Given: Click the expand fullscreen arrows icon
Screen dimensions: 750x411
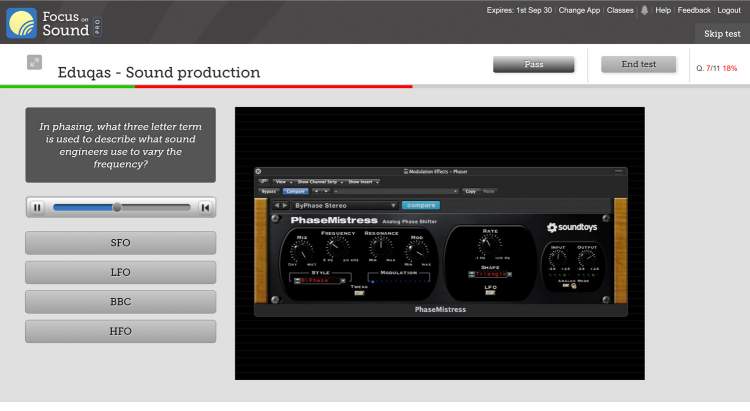Looking at the screenshot, I should pyautogui.click(x=34, y=62).
